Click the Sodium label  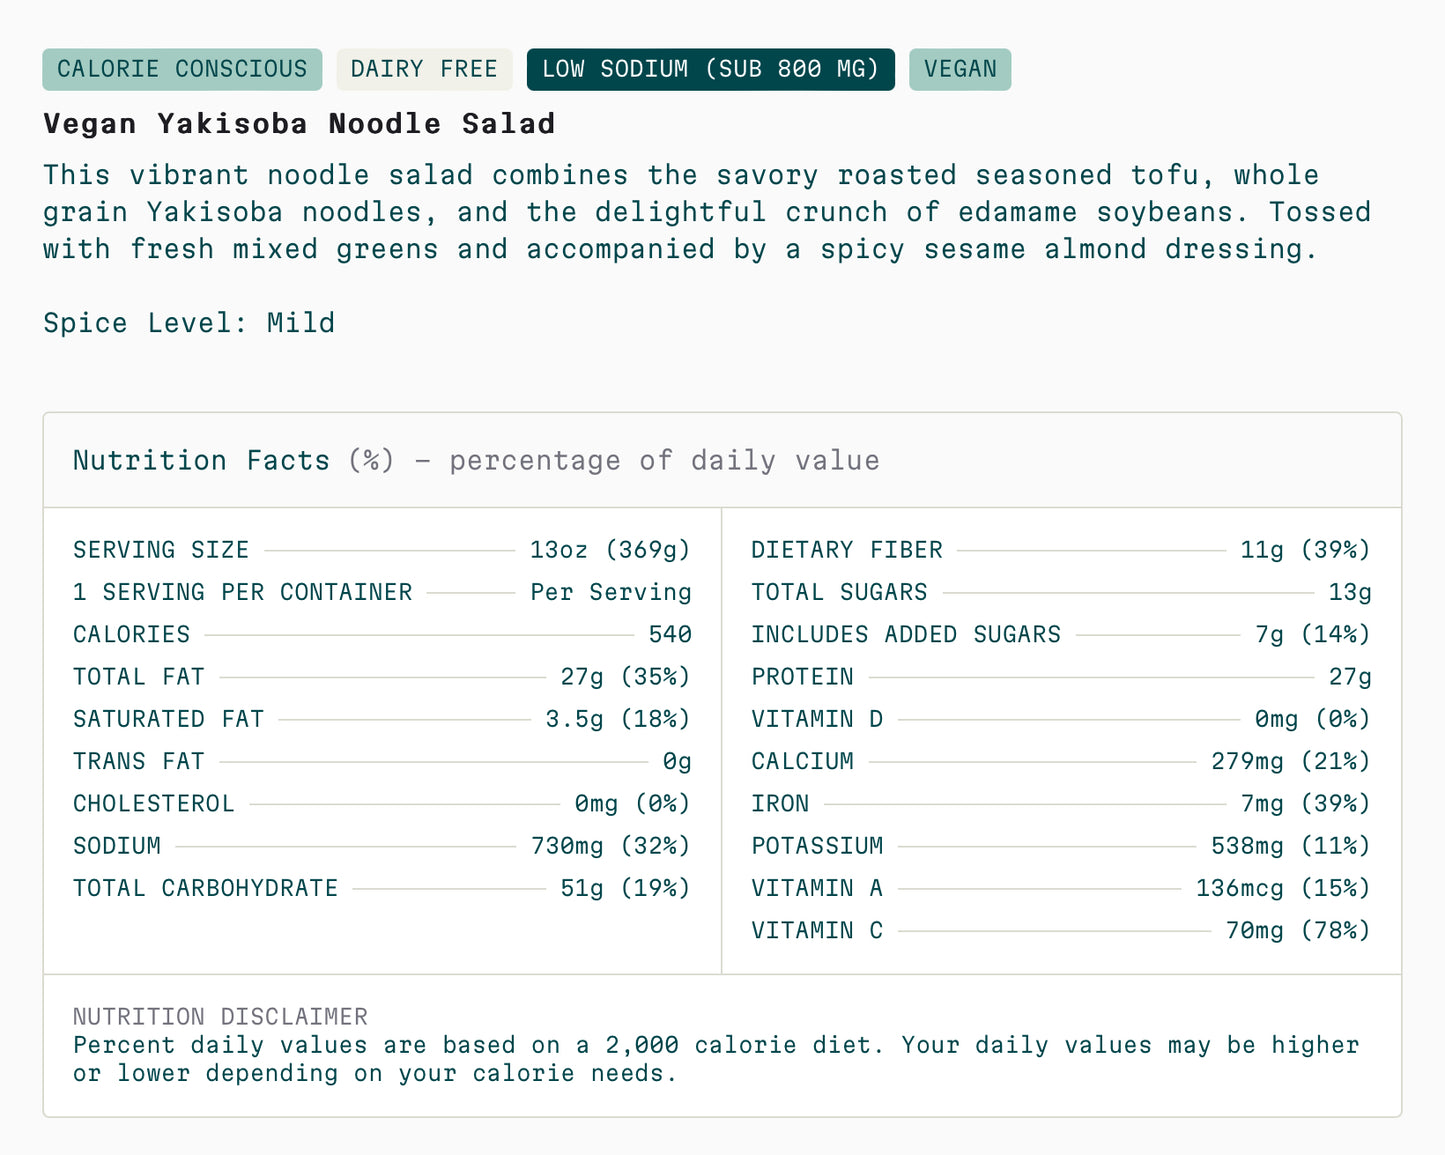tap(117, 846)
